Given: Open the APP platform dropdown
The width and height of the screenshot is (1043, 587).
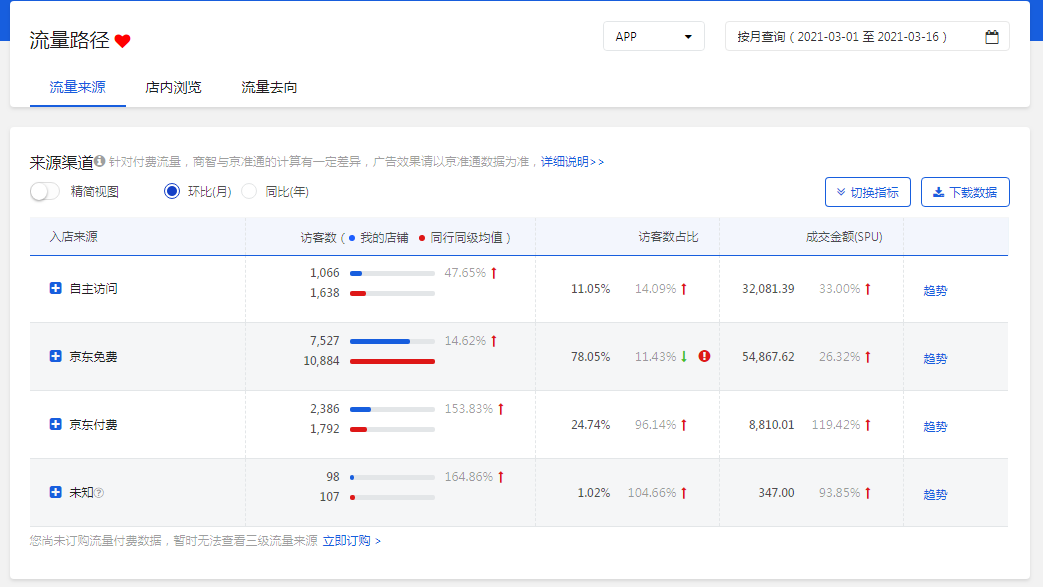Looking at the screenshot, I should [653, 37].
